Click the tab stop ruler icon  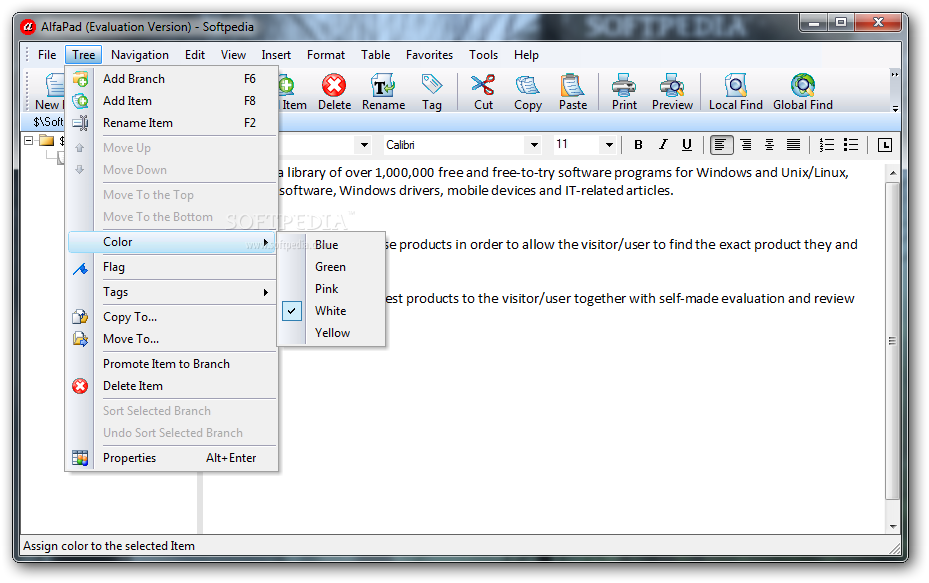[885, 145]
